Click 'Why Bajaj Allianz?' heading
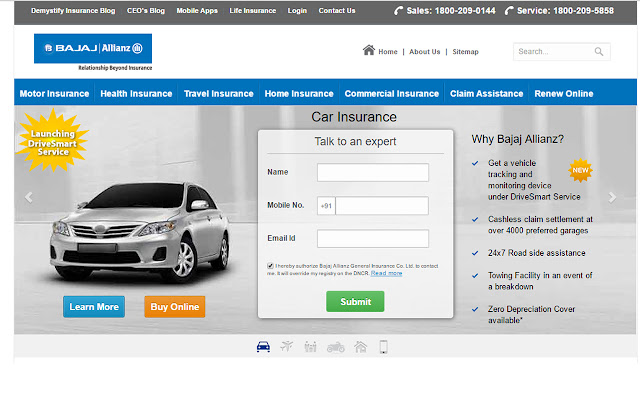Screen dimensions: 640x400 [x=518, y=139]
